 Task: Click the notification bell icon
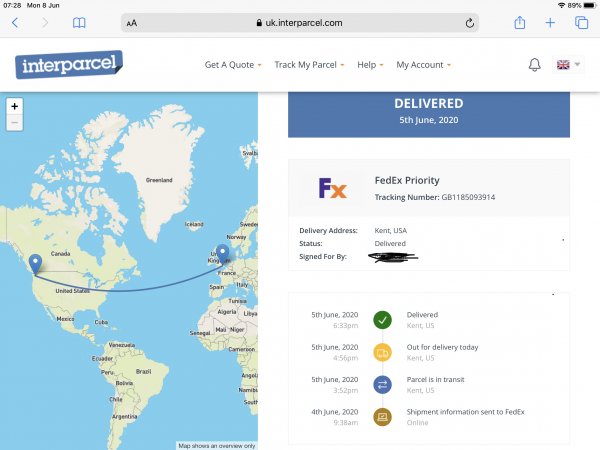click(x=535, y=65)
